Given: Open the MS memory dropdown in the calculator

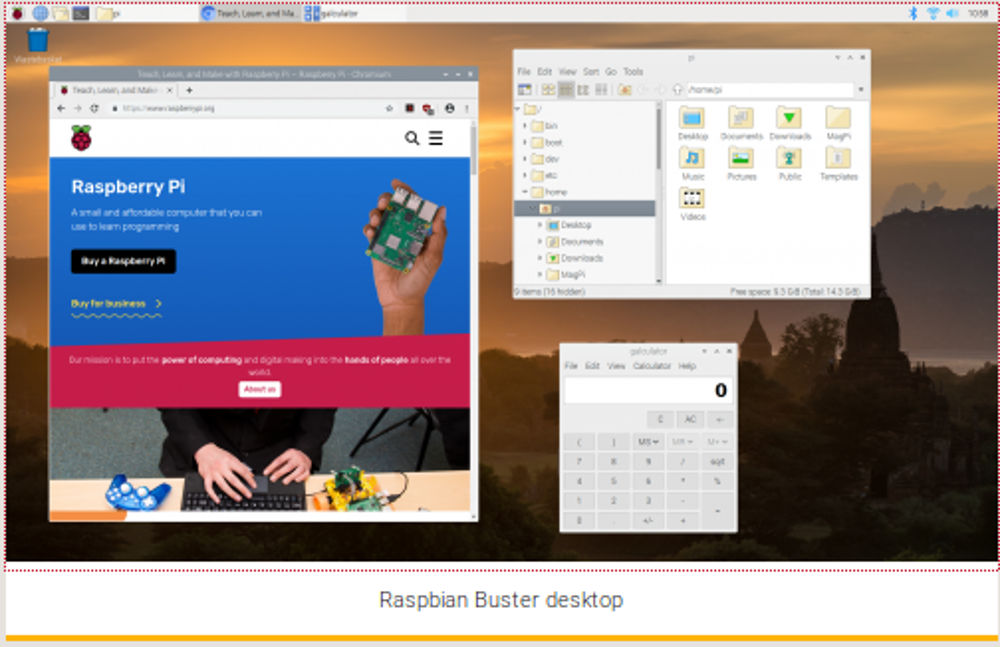Looking at the screenshot, I should [x=647, y=441].
